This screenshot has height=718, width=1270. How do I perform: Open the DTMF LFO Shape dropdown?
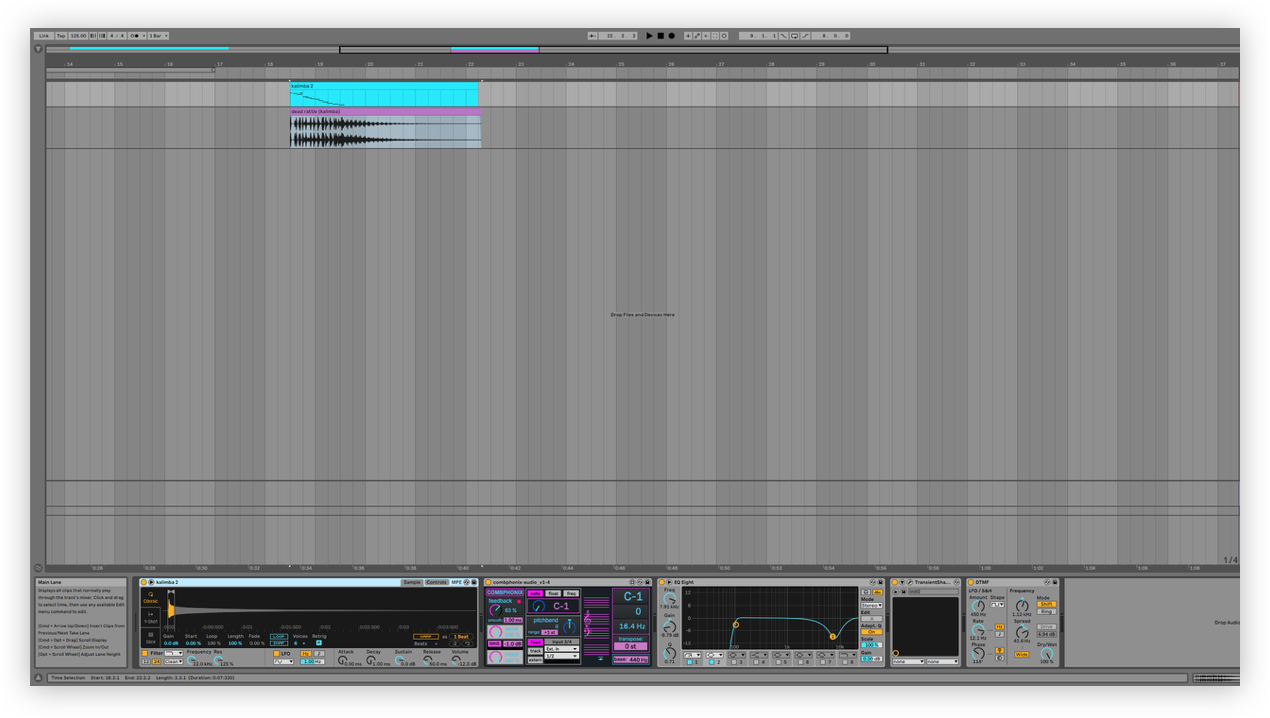pyautogui.click(x=997, y=605)
